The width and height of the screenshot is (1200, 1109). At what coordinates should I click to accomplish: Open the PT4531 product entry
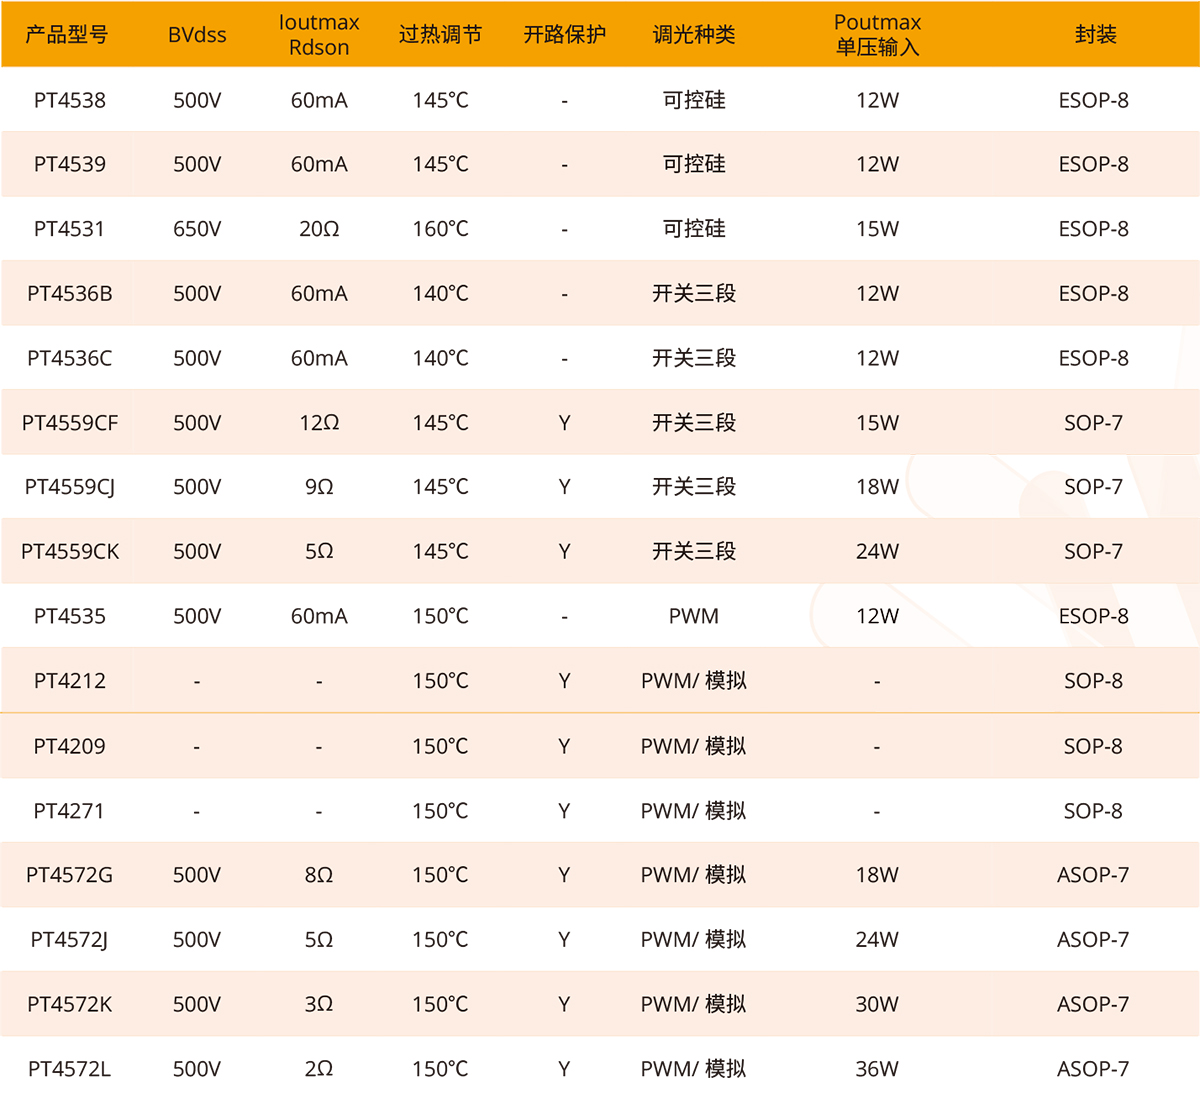pyautogui.click(x=69, y=229)
